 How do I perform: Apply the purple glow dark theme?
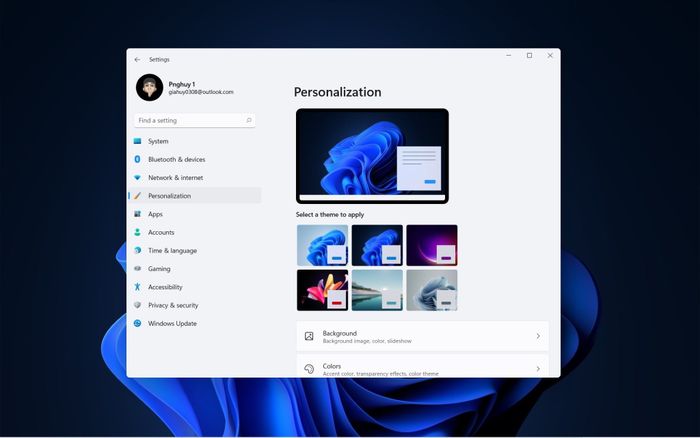432,245
